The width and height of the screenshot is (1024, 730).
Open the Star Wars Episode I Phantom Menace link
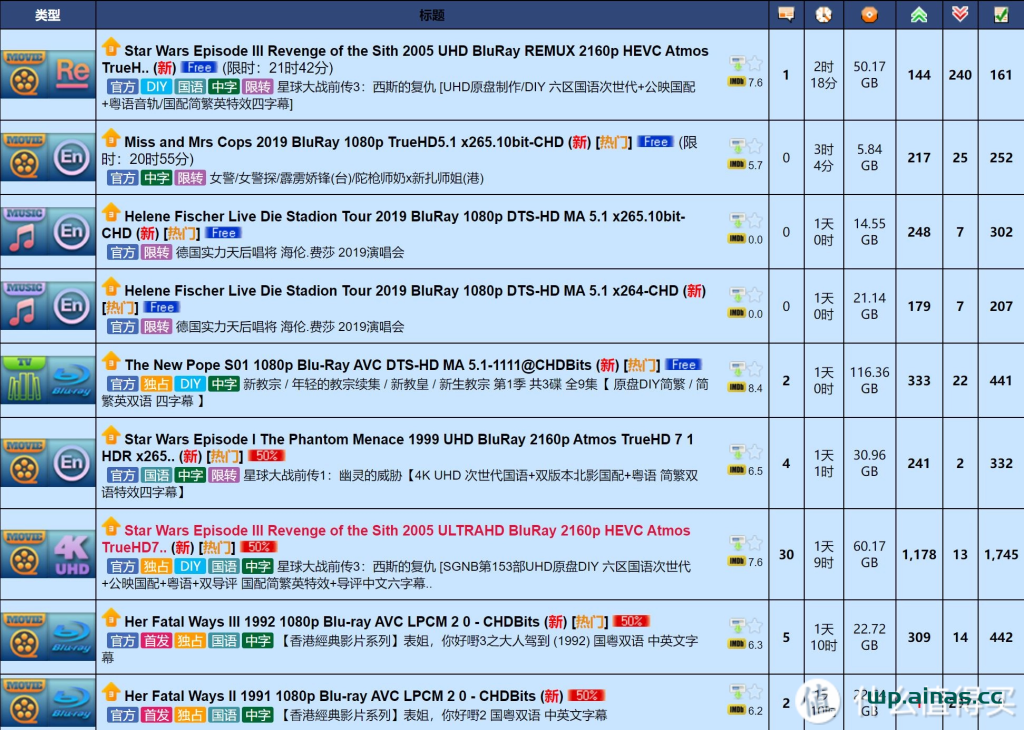(x=398, y=447)
